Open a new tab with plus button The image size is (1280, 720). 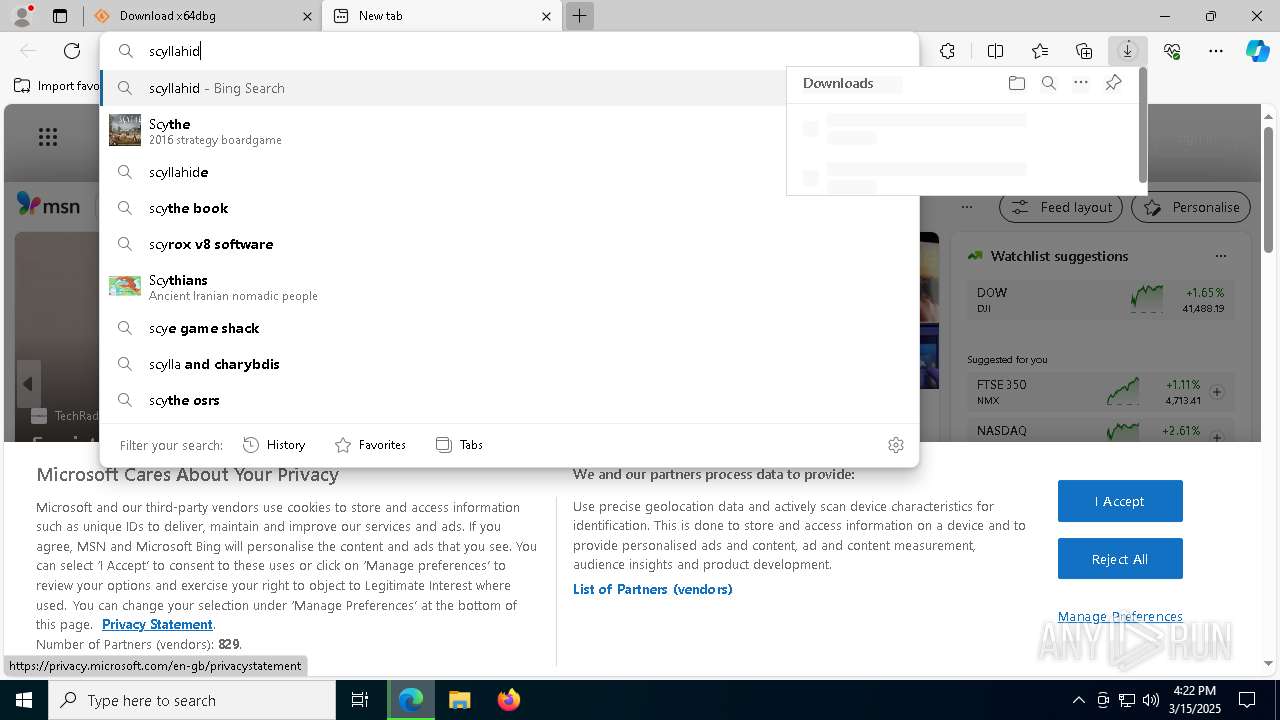(x=579, y=16)
